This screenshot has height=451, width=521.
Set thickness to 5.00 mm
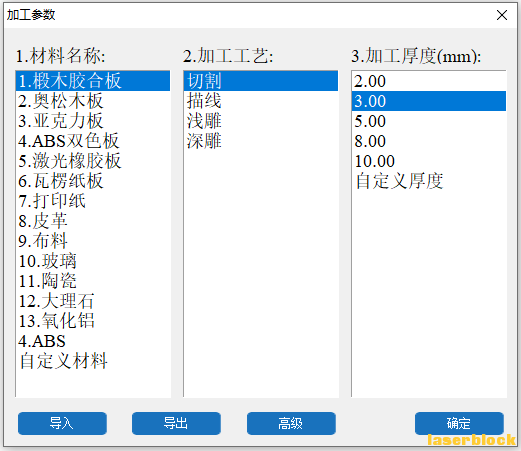[429, 121]
